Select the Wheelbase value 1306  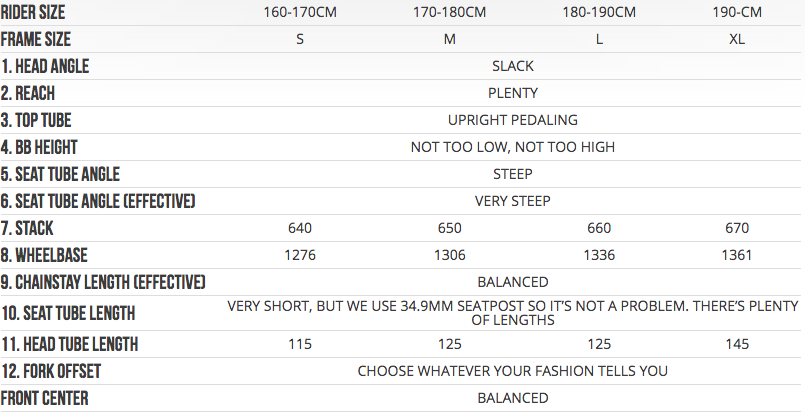point(450,255)
